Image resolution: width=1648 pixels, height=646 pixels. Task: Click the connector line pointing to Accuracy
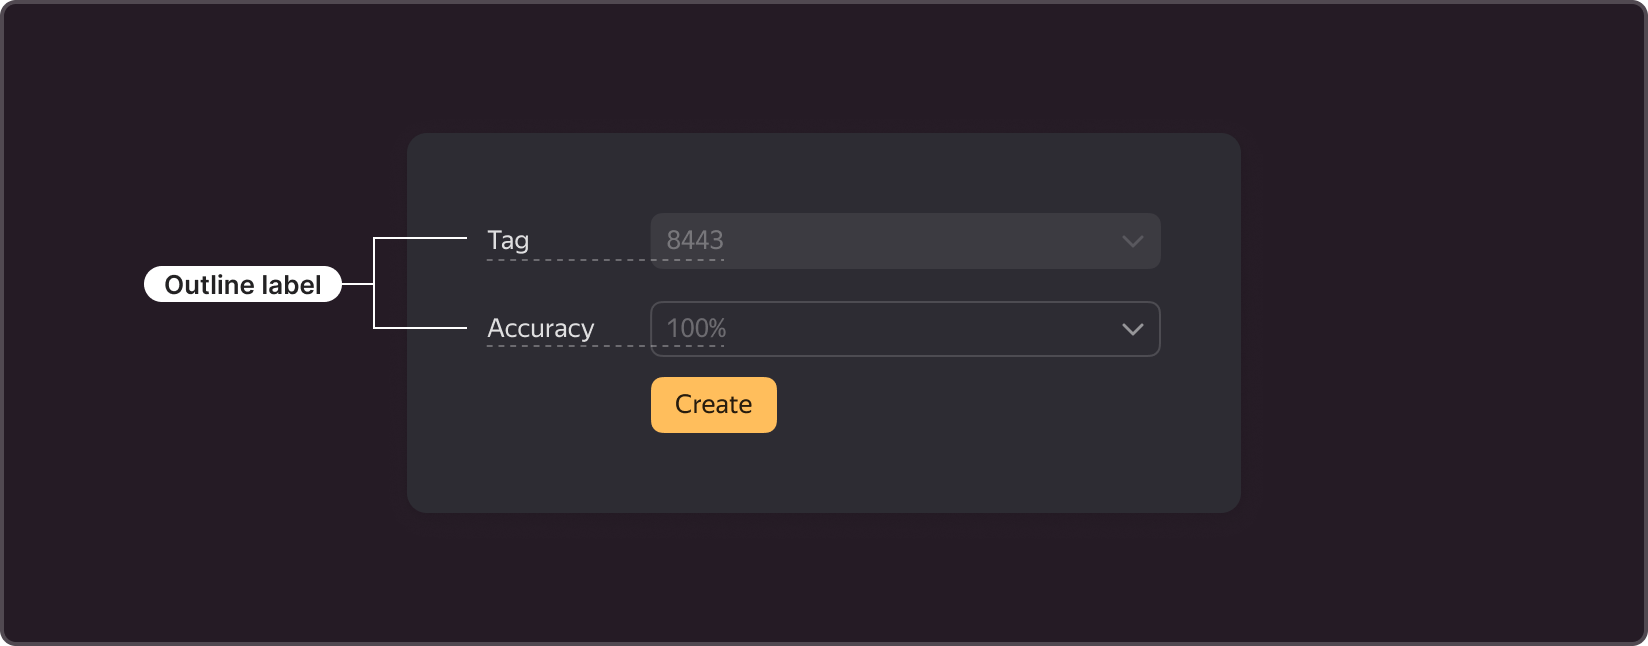(420, 327)
